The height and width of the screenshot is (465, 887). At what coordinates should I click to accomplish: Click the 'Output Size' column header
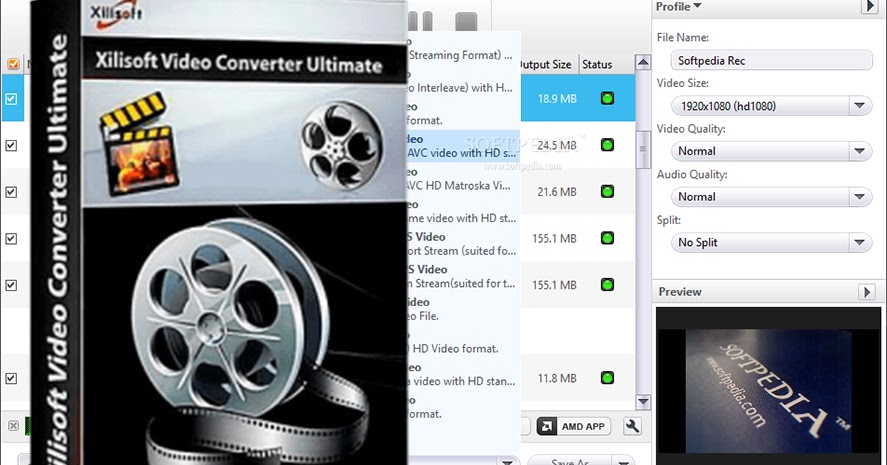click(545, 64)
